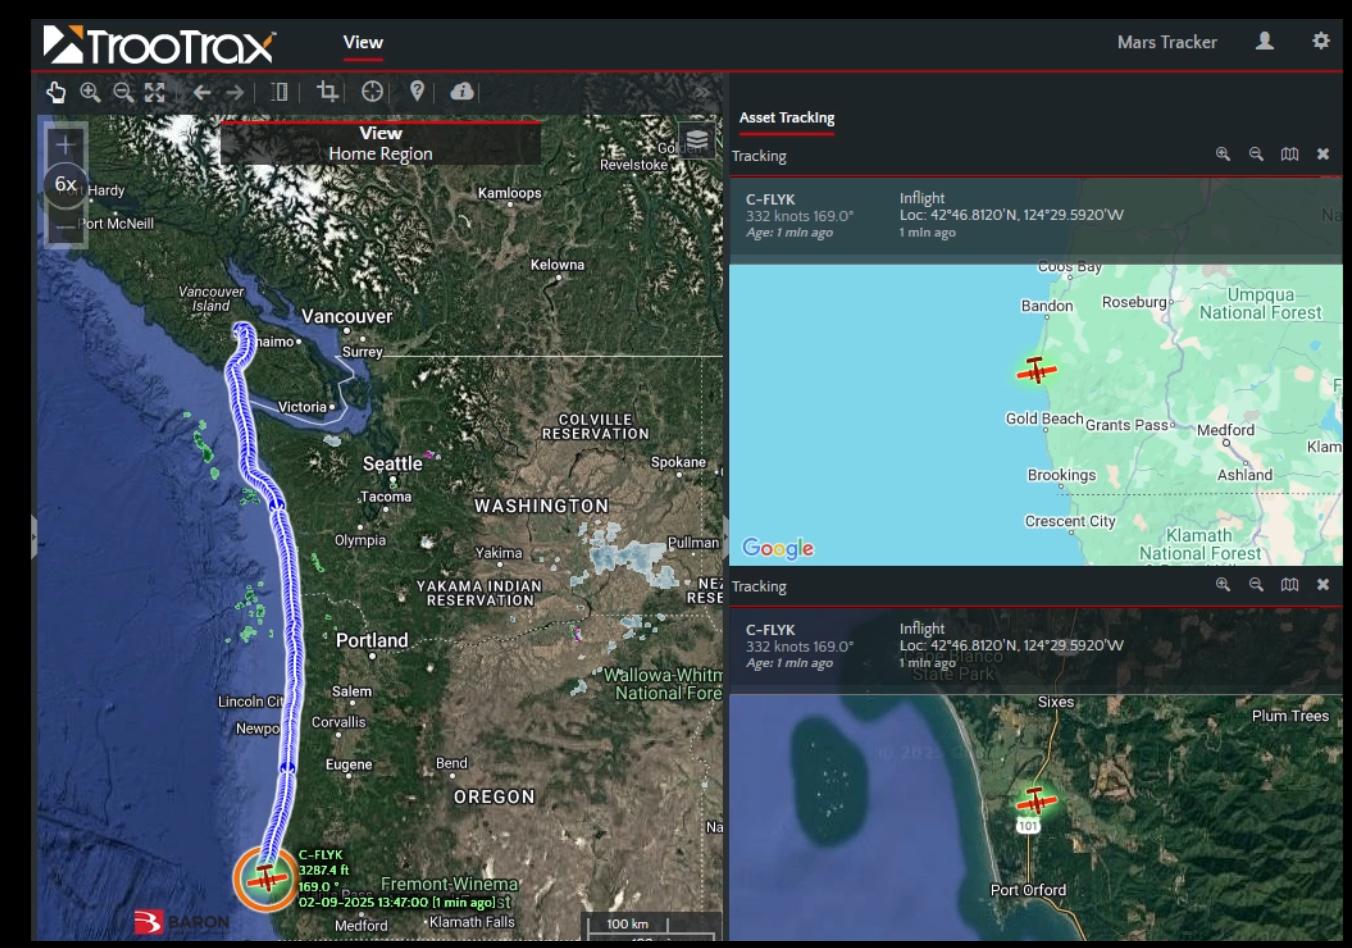The image size is (1352, 948).
Task: Open the settings gear
Action: (1321, 41)
